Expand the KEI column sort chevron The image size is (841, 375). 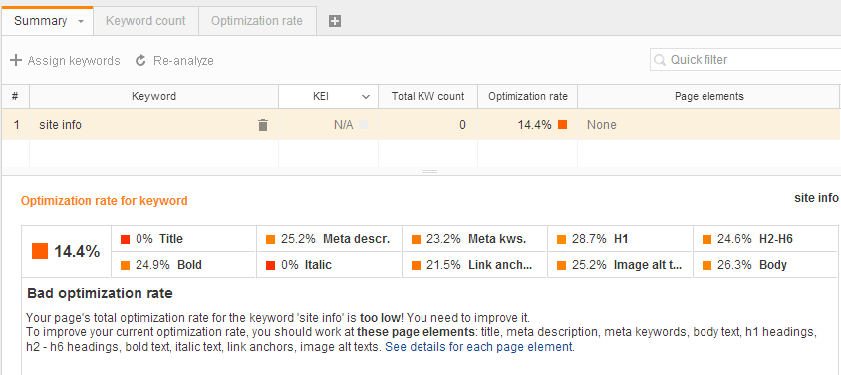366,97
